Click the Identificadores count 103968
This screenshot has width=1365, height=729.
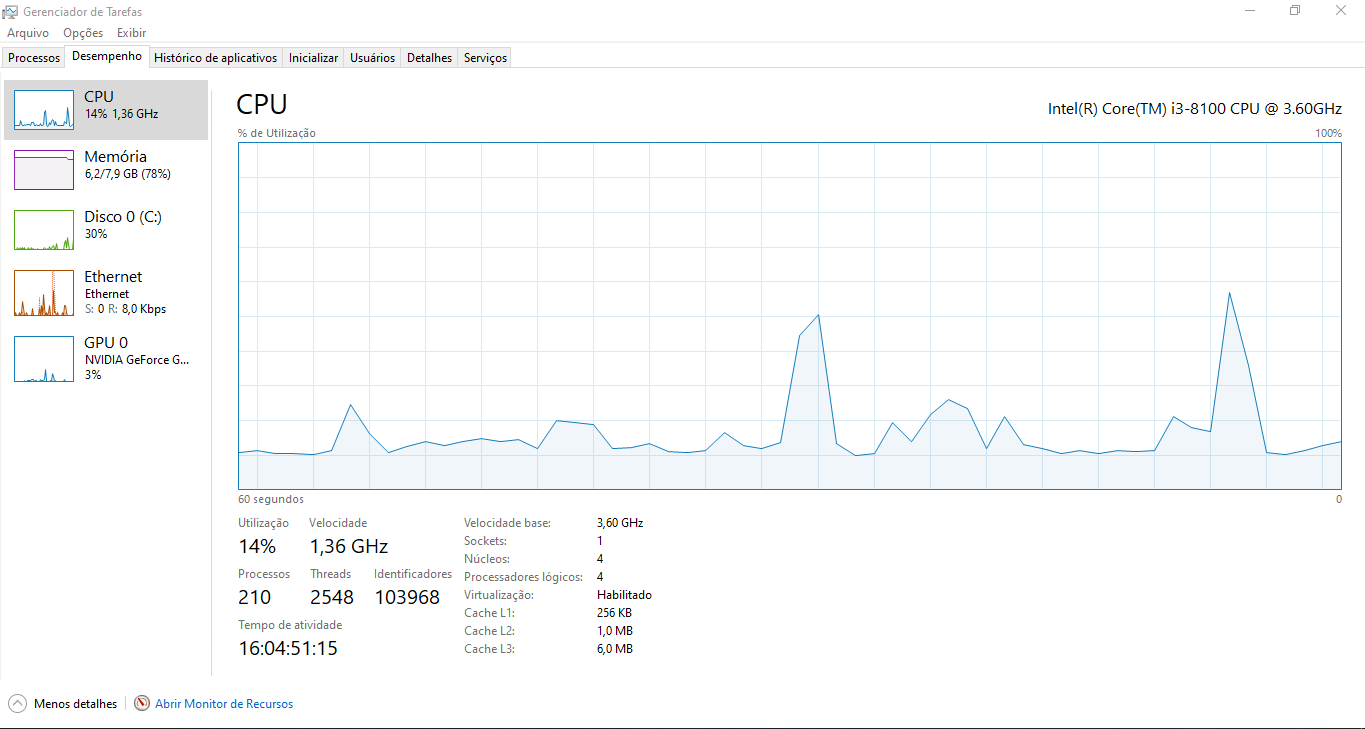[407, 597]
